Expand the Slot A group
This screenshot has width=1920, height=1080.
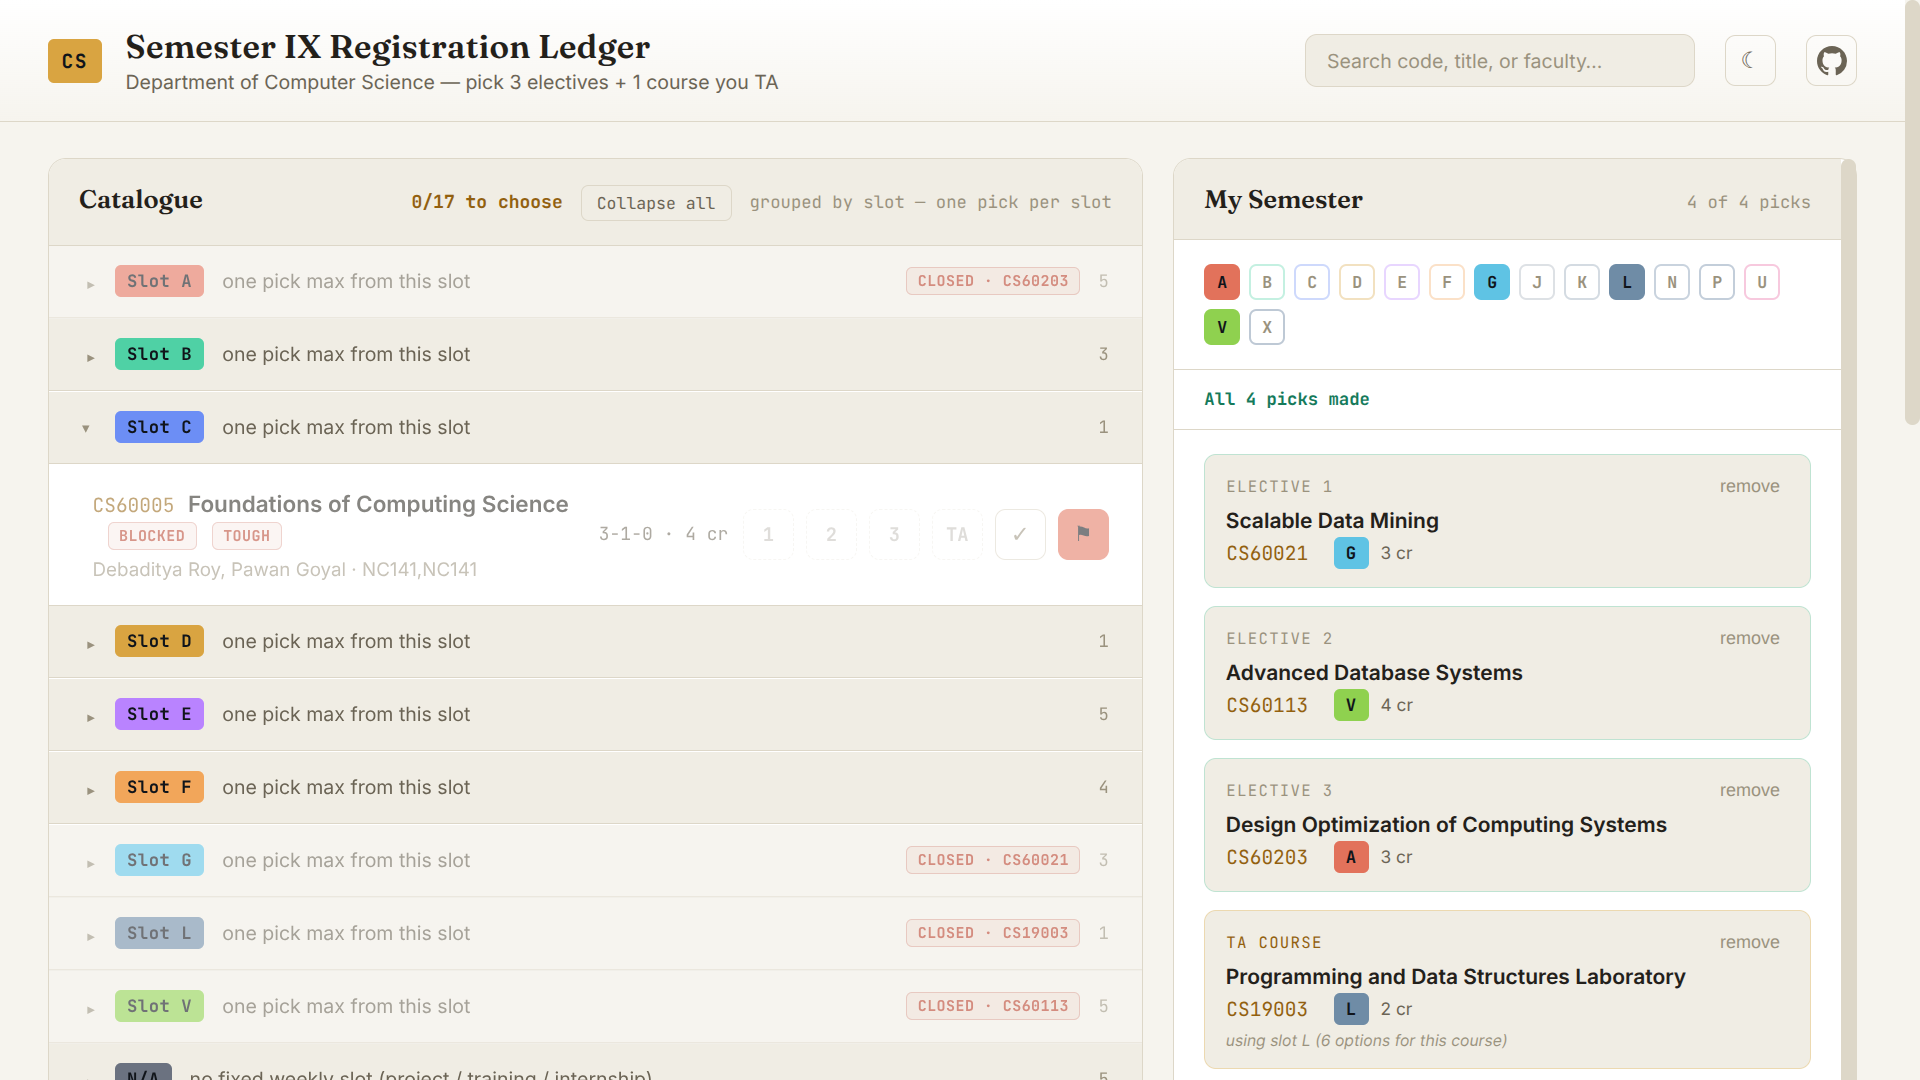click(595, 282)
